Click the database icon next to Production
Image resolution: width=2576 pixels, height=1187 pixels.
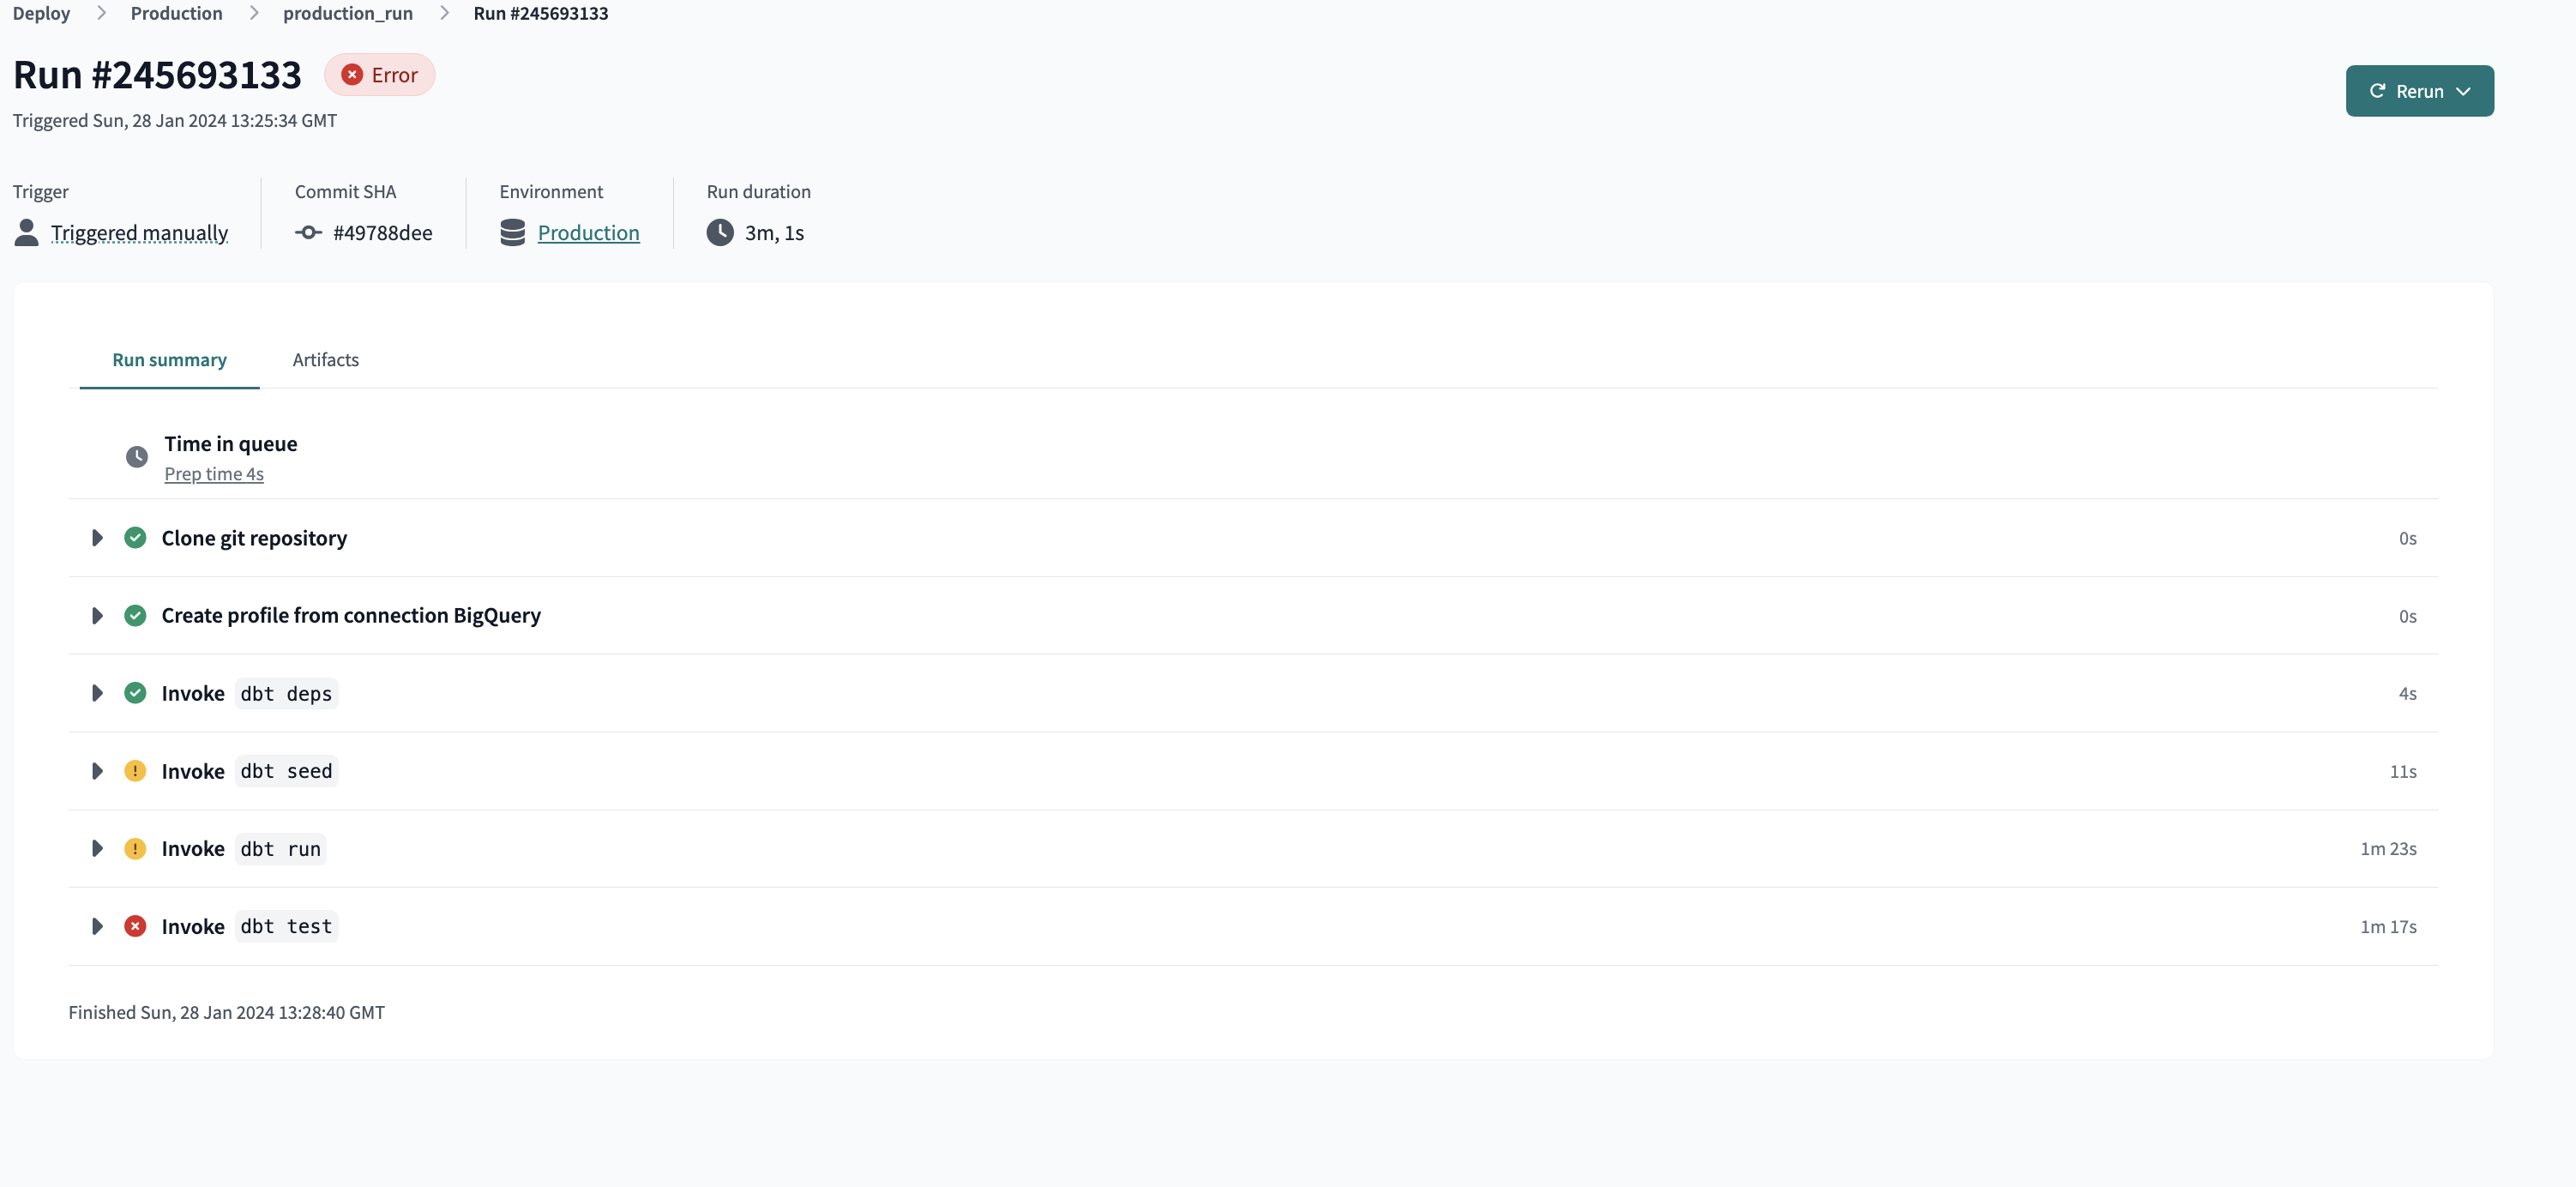click(x=513, y=233)
